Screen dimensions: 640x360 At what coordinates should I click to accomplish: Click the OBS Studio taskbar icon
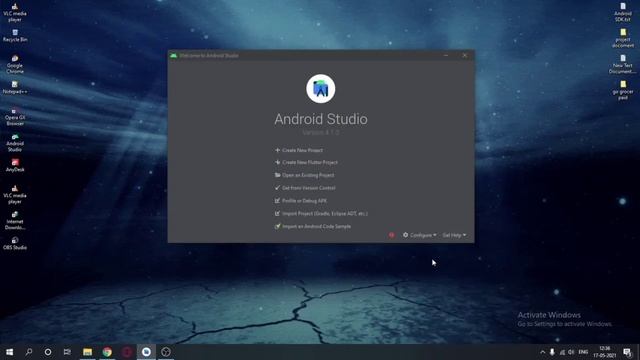pyautogui.click(x=166, y=352)
